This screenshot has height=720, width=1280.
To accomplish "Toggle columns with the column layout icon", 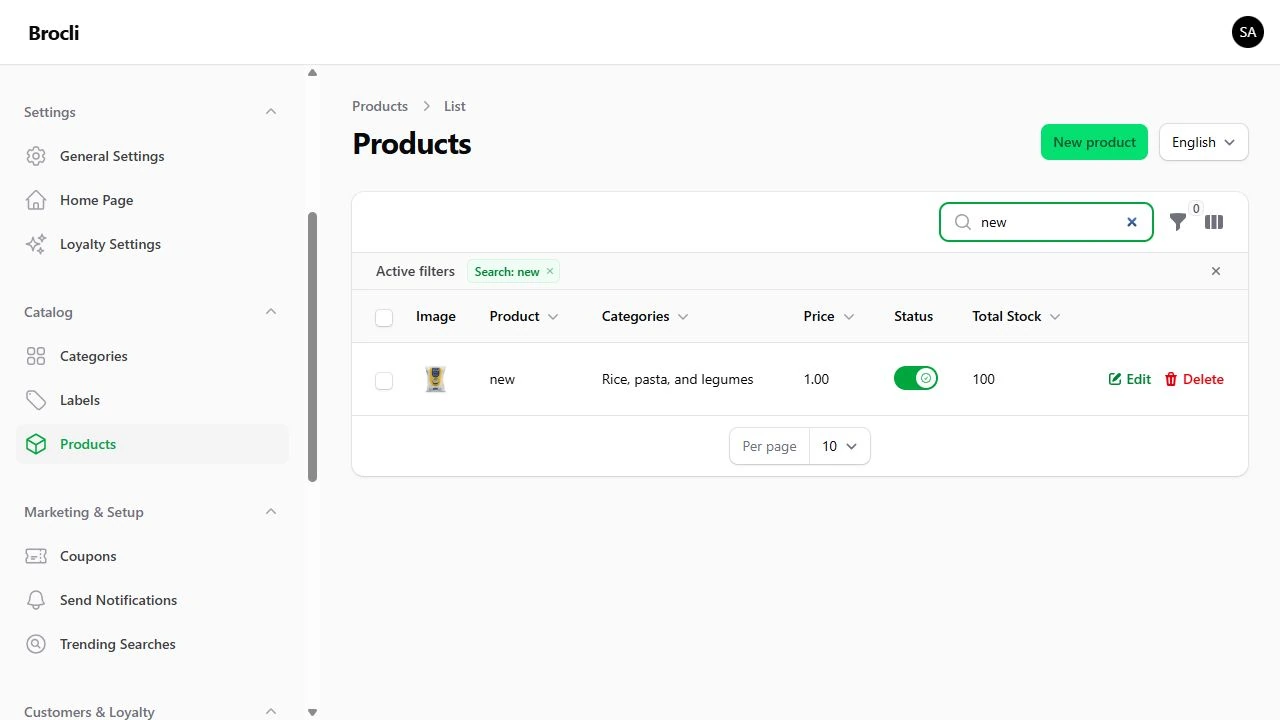I will (1214, 222).
